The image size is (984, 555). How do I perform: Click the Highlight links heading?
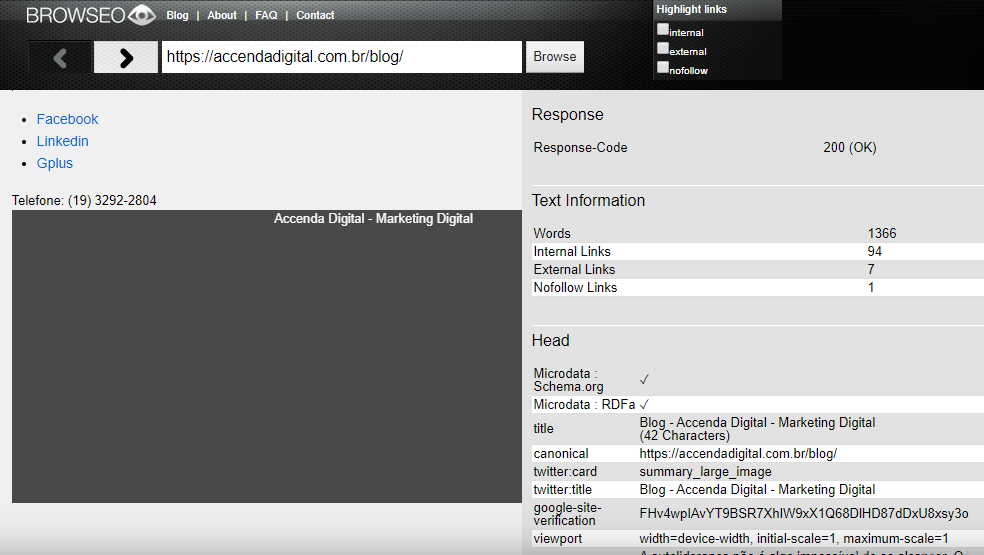pos(692,9)
